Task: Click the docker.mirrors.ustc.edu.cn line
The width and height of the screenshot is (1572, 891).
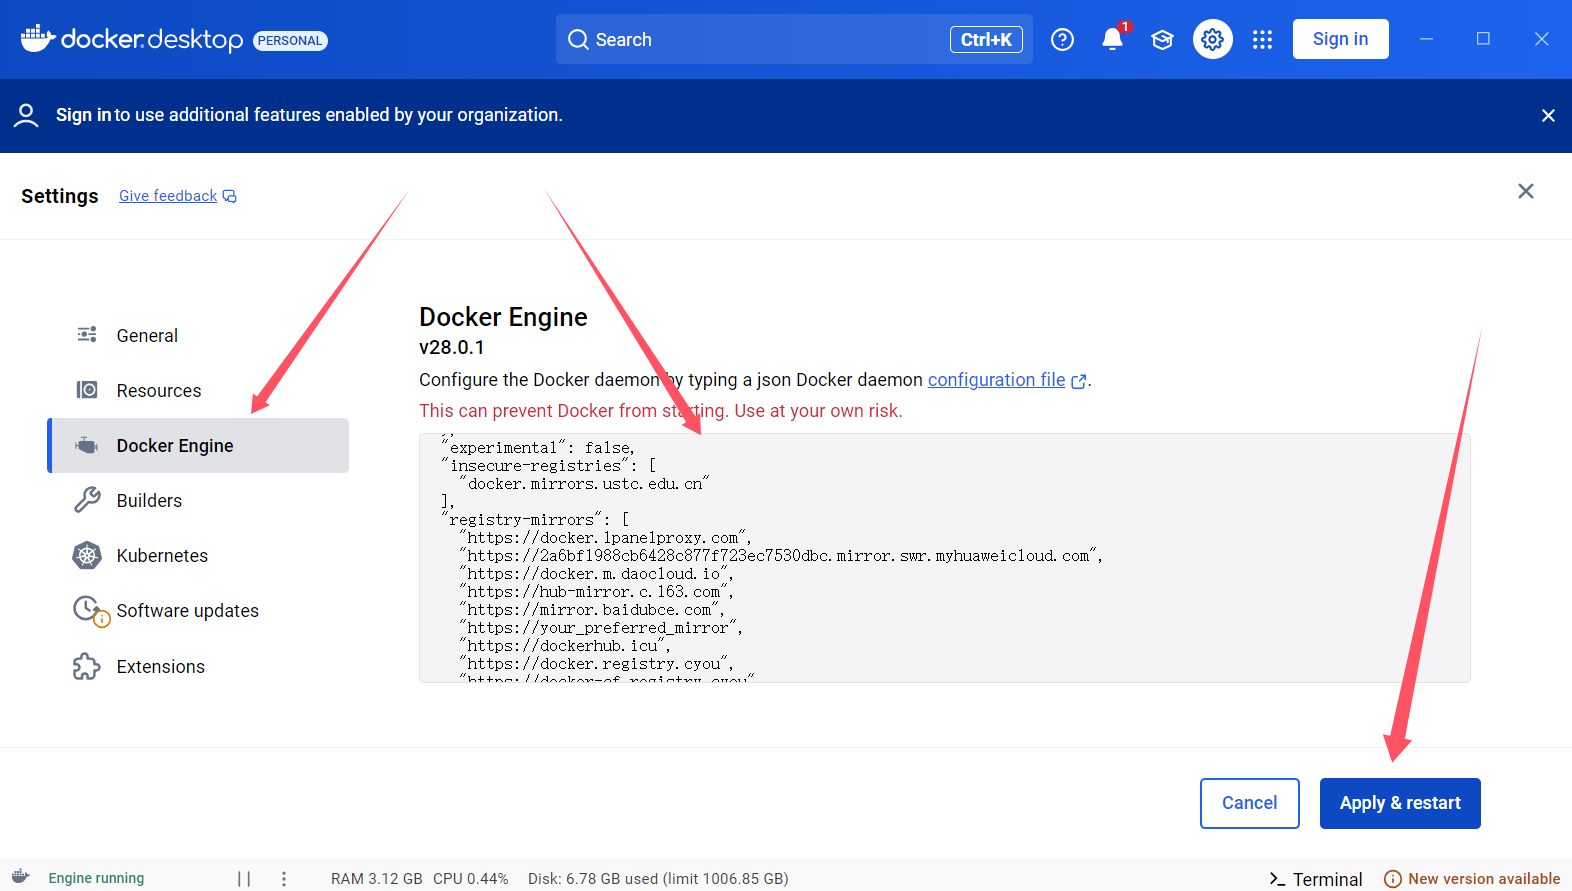Action: (x=584, y=483)
